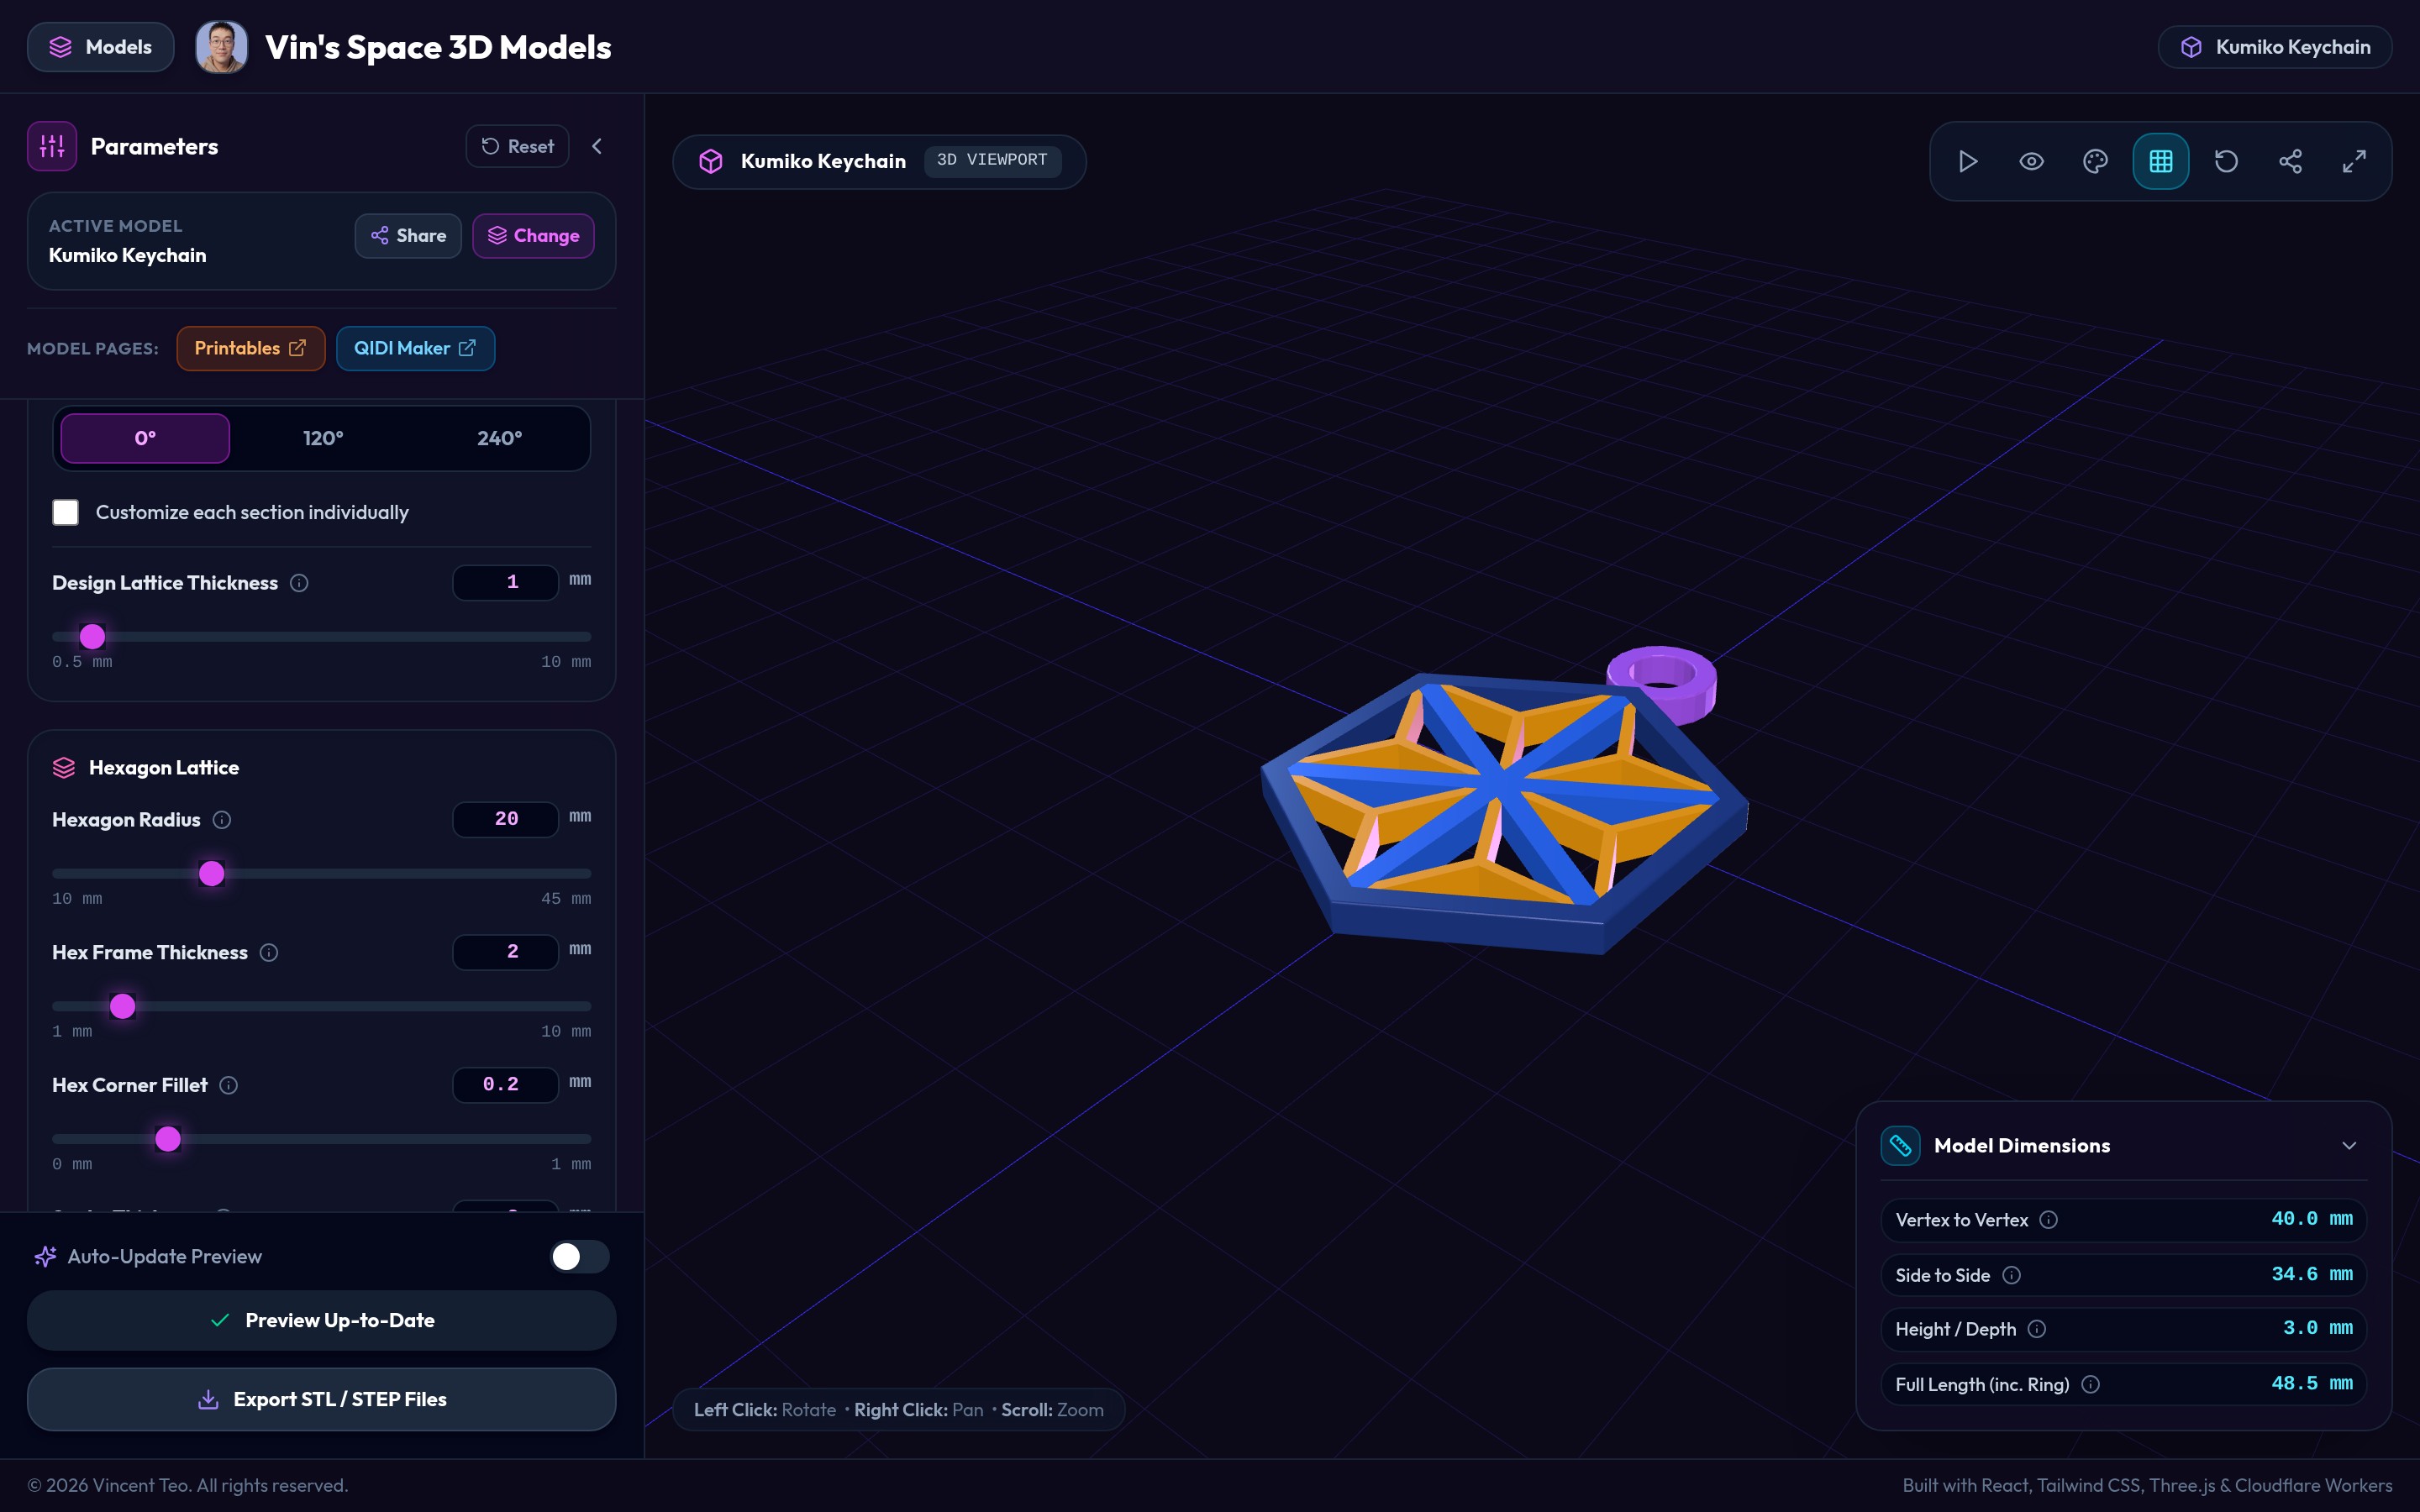Click the Hex Corner Fillet value field
Screen dimensions: 2420x1512
point(506,1085)
